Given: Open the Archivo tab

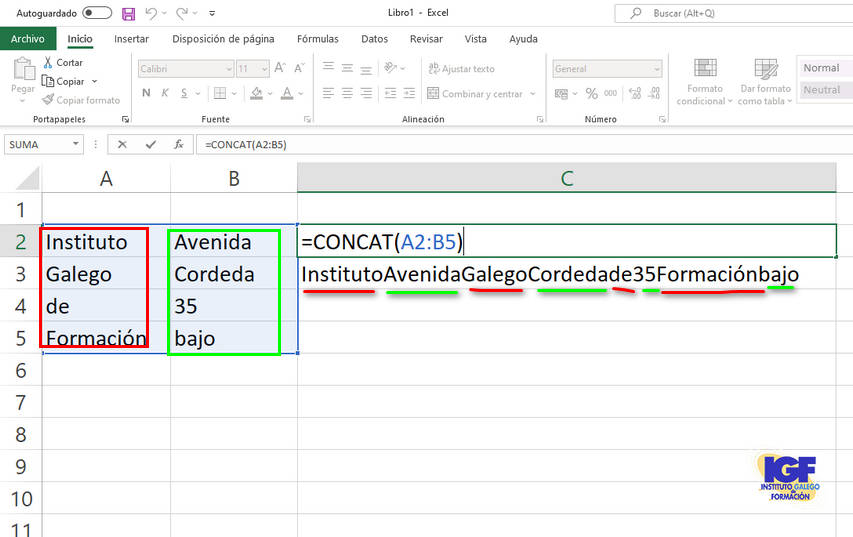Looking at the screenshot, I should [x=28, y=39].
